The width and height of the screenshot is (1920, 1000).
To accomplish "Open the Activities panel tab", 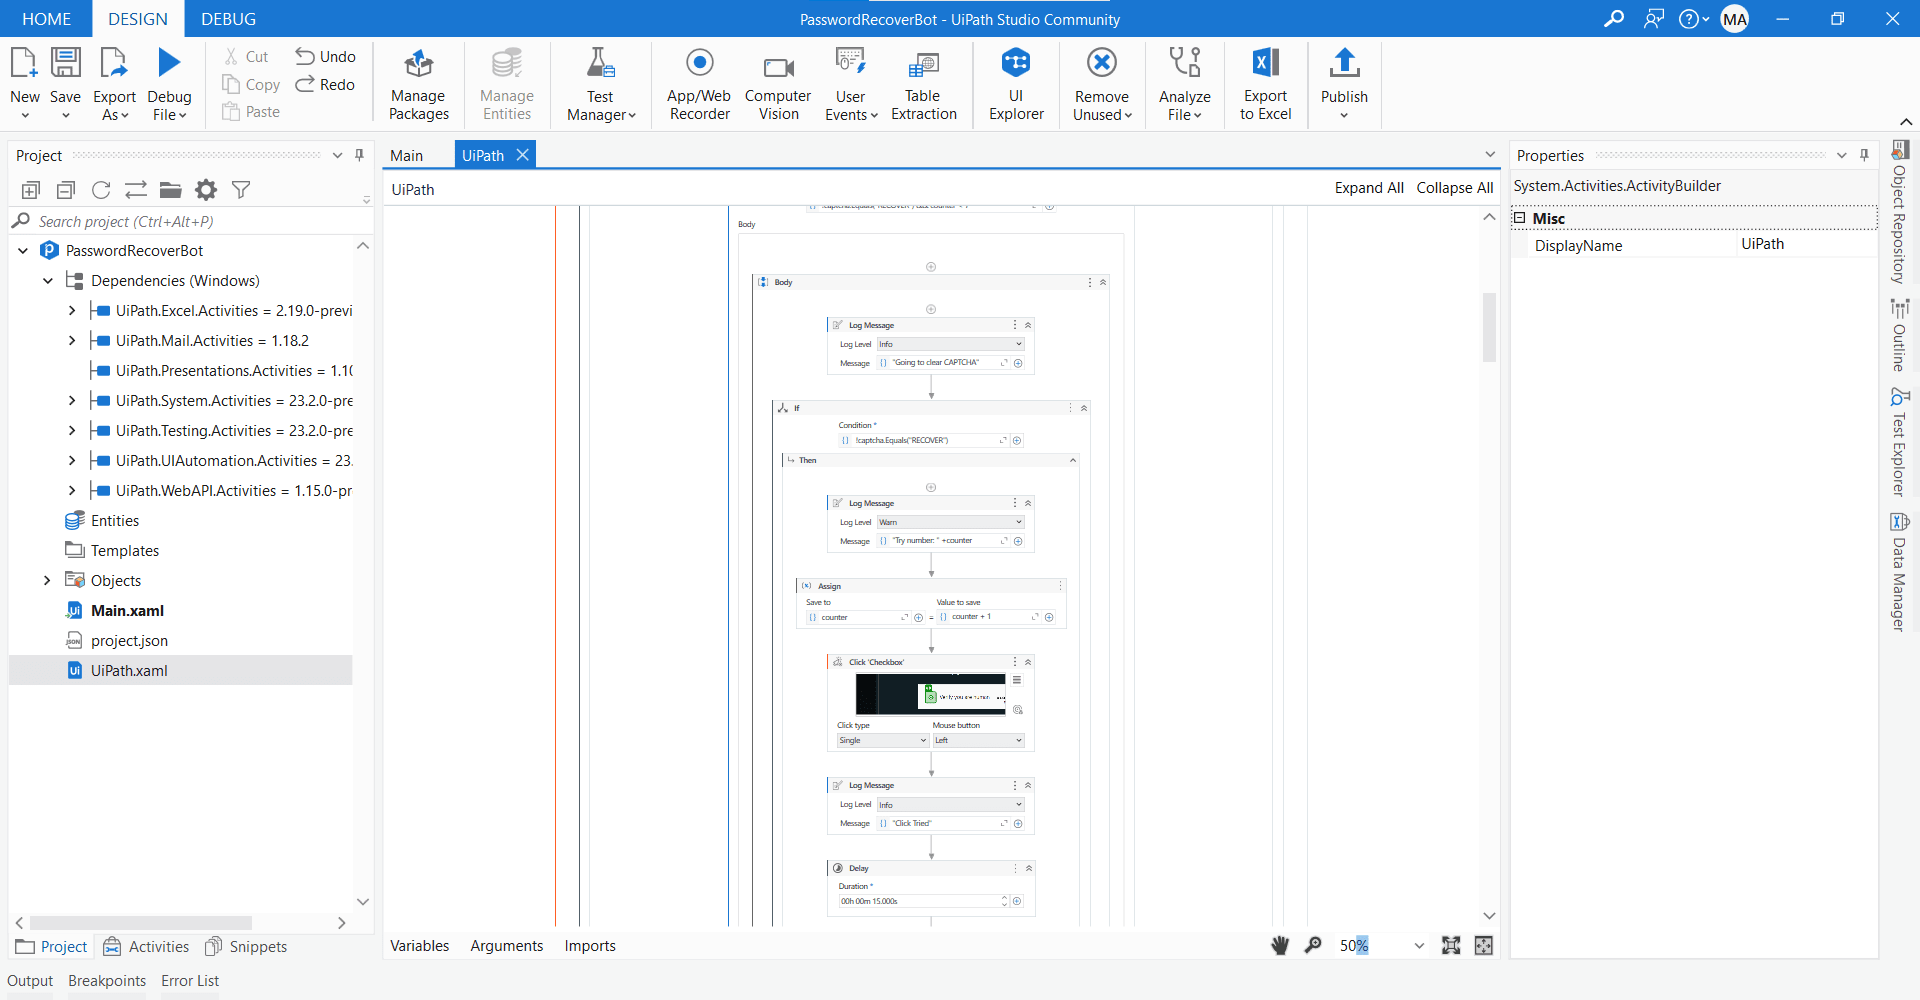I will (x=147, y=946).
